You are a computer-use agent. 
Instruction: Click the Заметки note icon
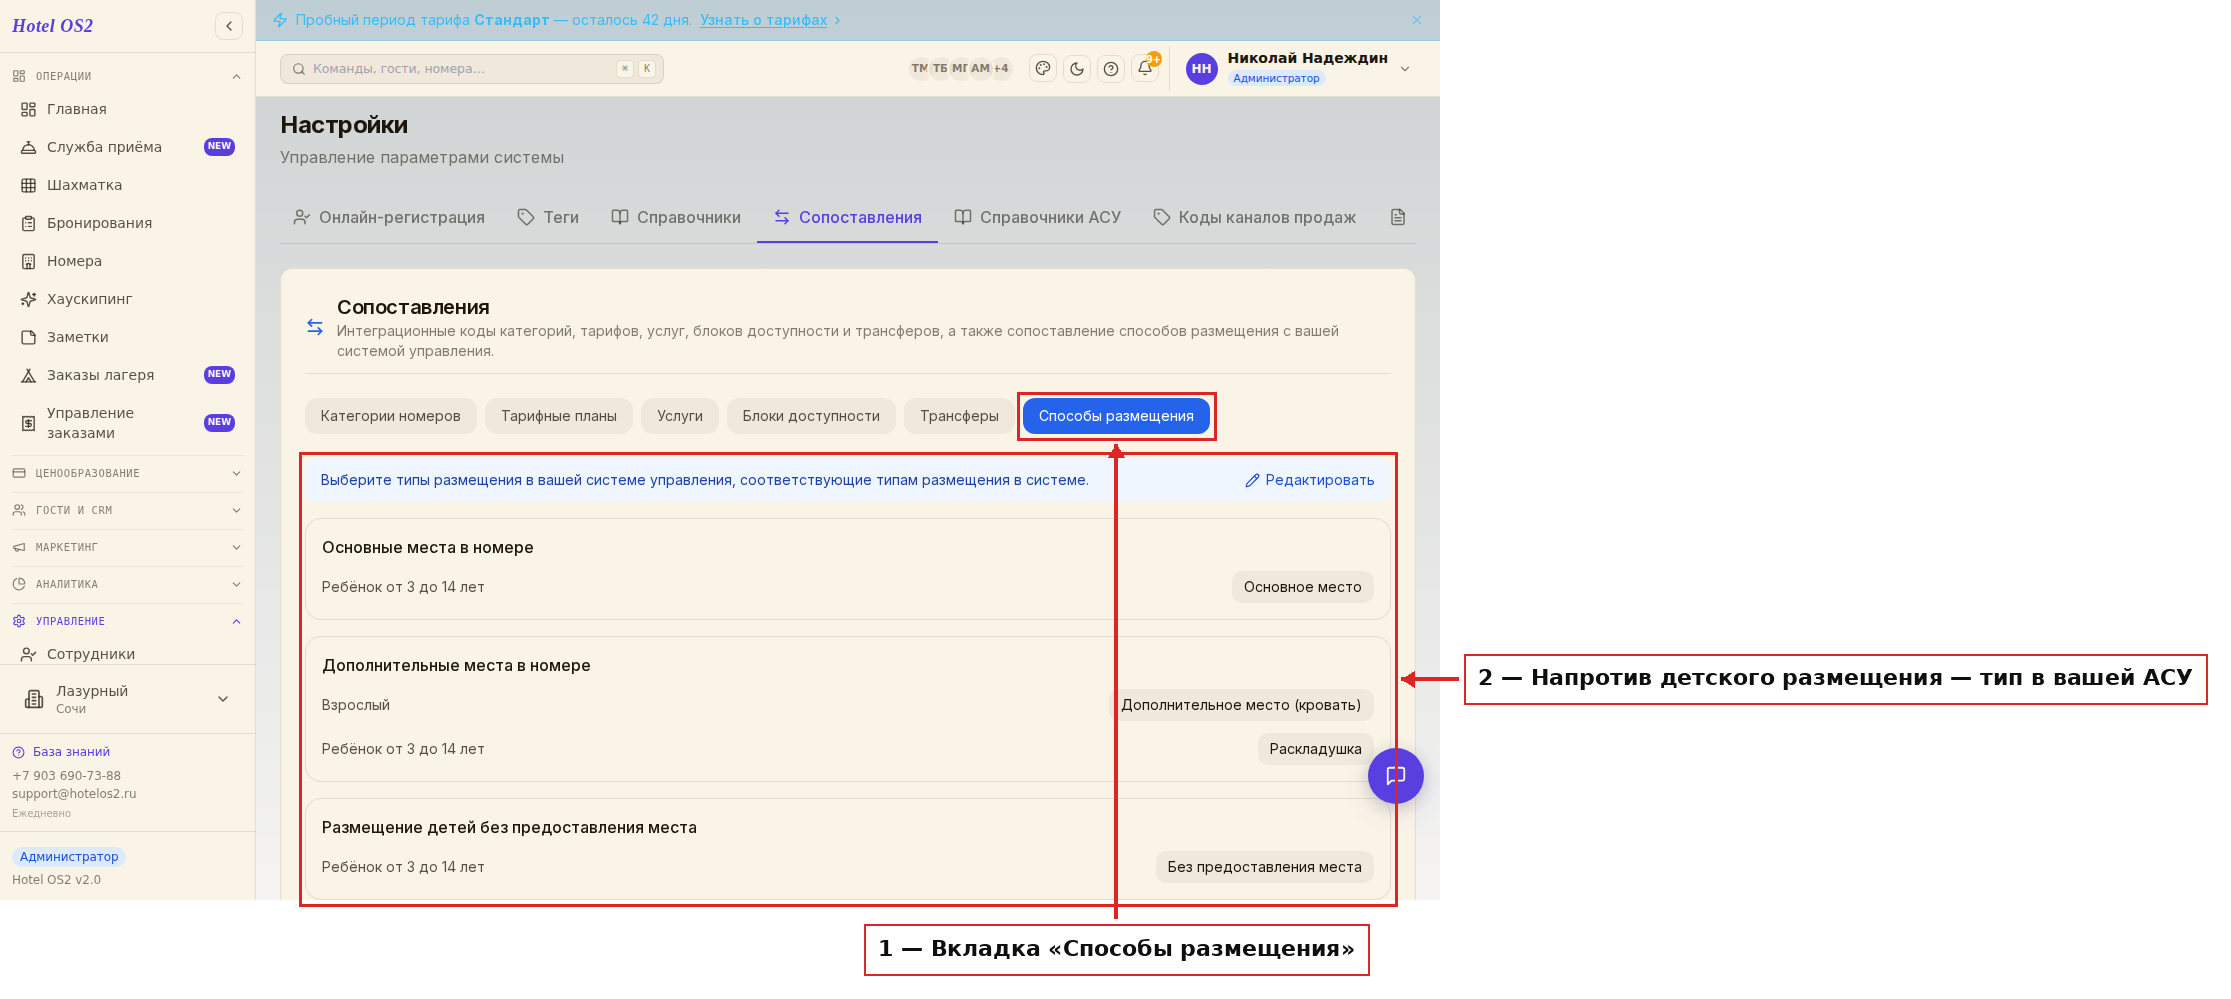(x=29, y=337)
